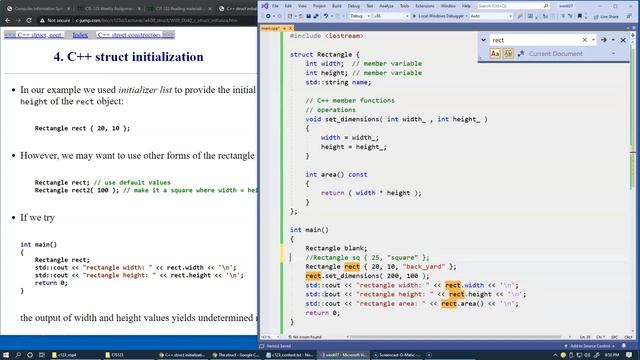Open the Analyze menu

pyautogui.click(x=386, y=6)
